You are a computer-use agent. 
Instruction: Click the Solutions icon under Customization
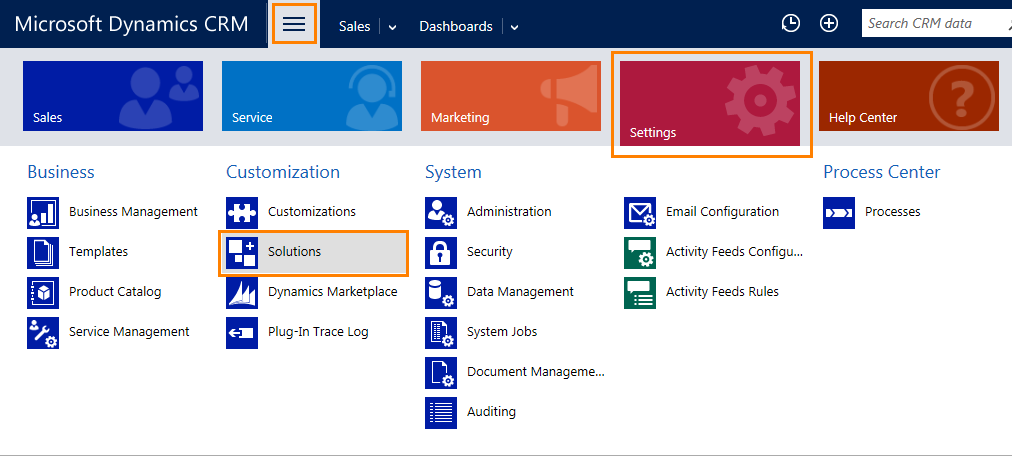[x=242, y=252]
